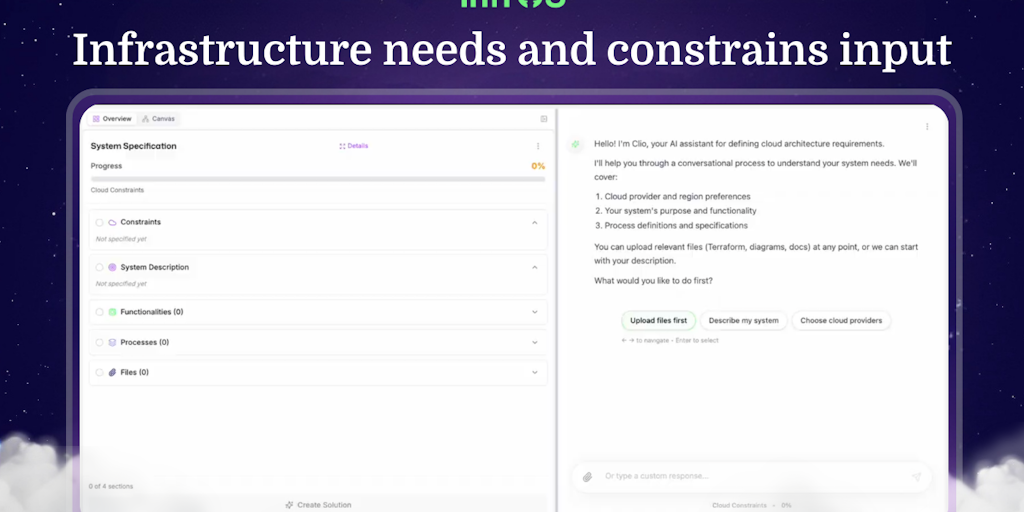The width and height of the screenshot is (1024, 512).
Task: Click the Files paperclip icon in section list
Action: 112,372
